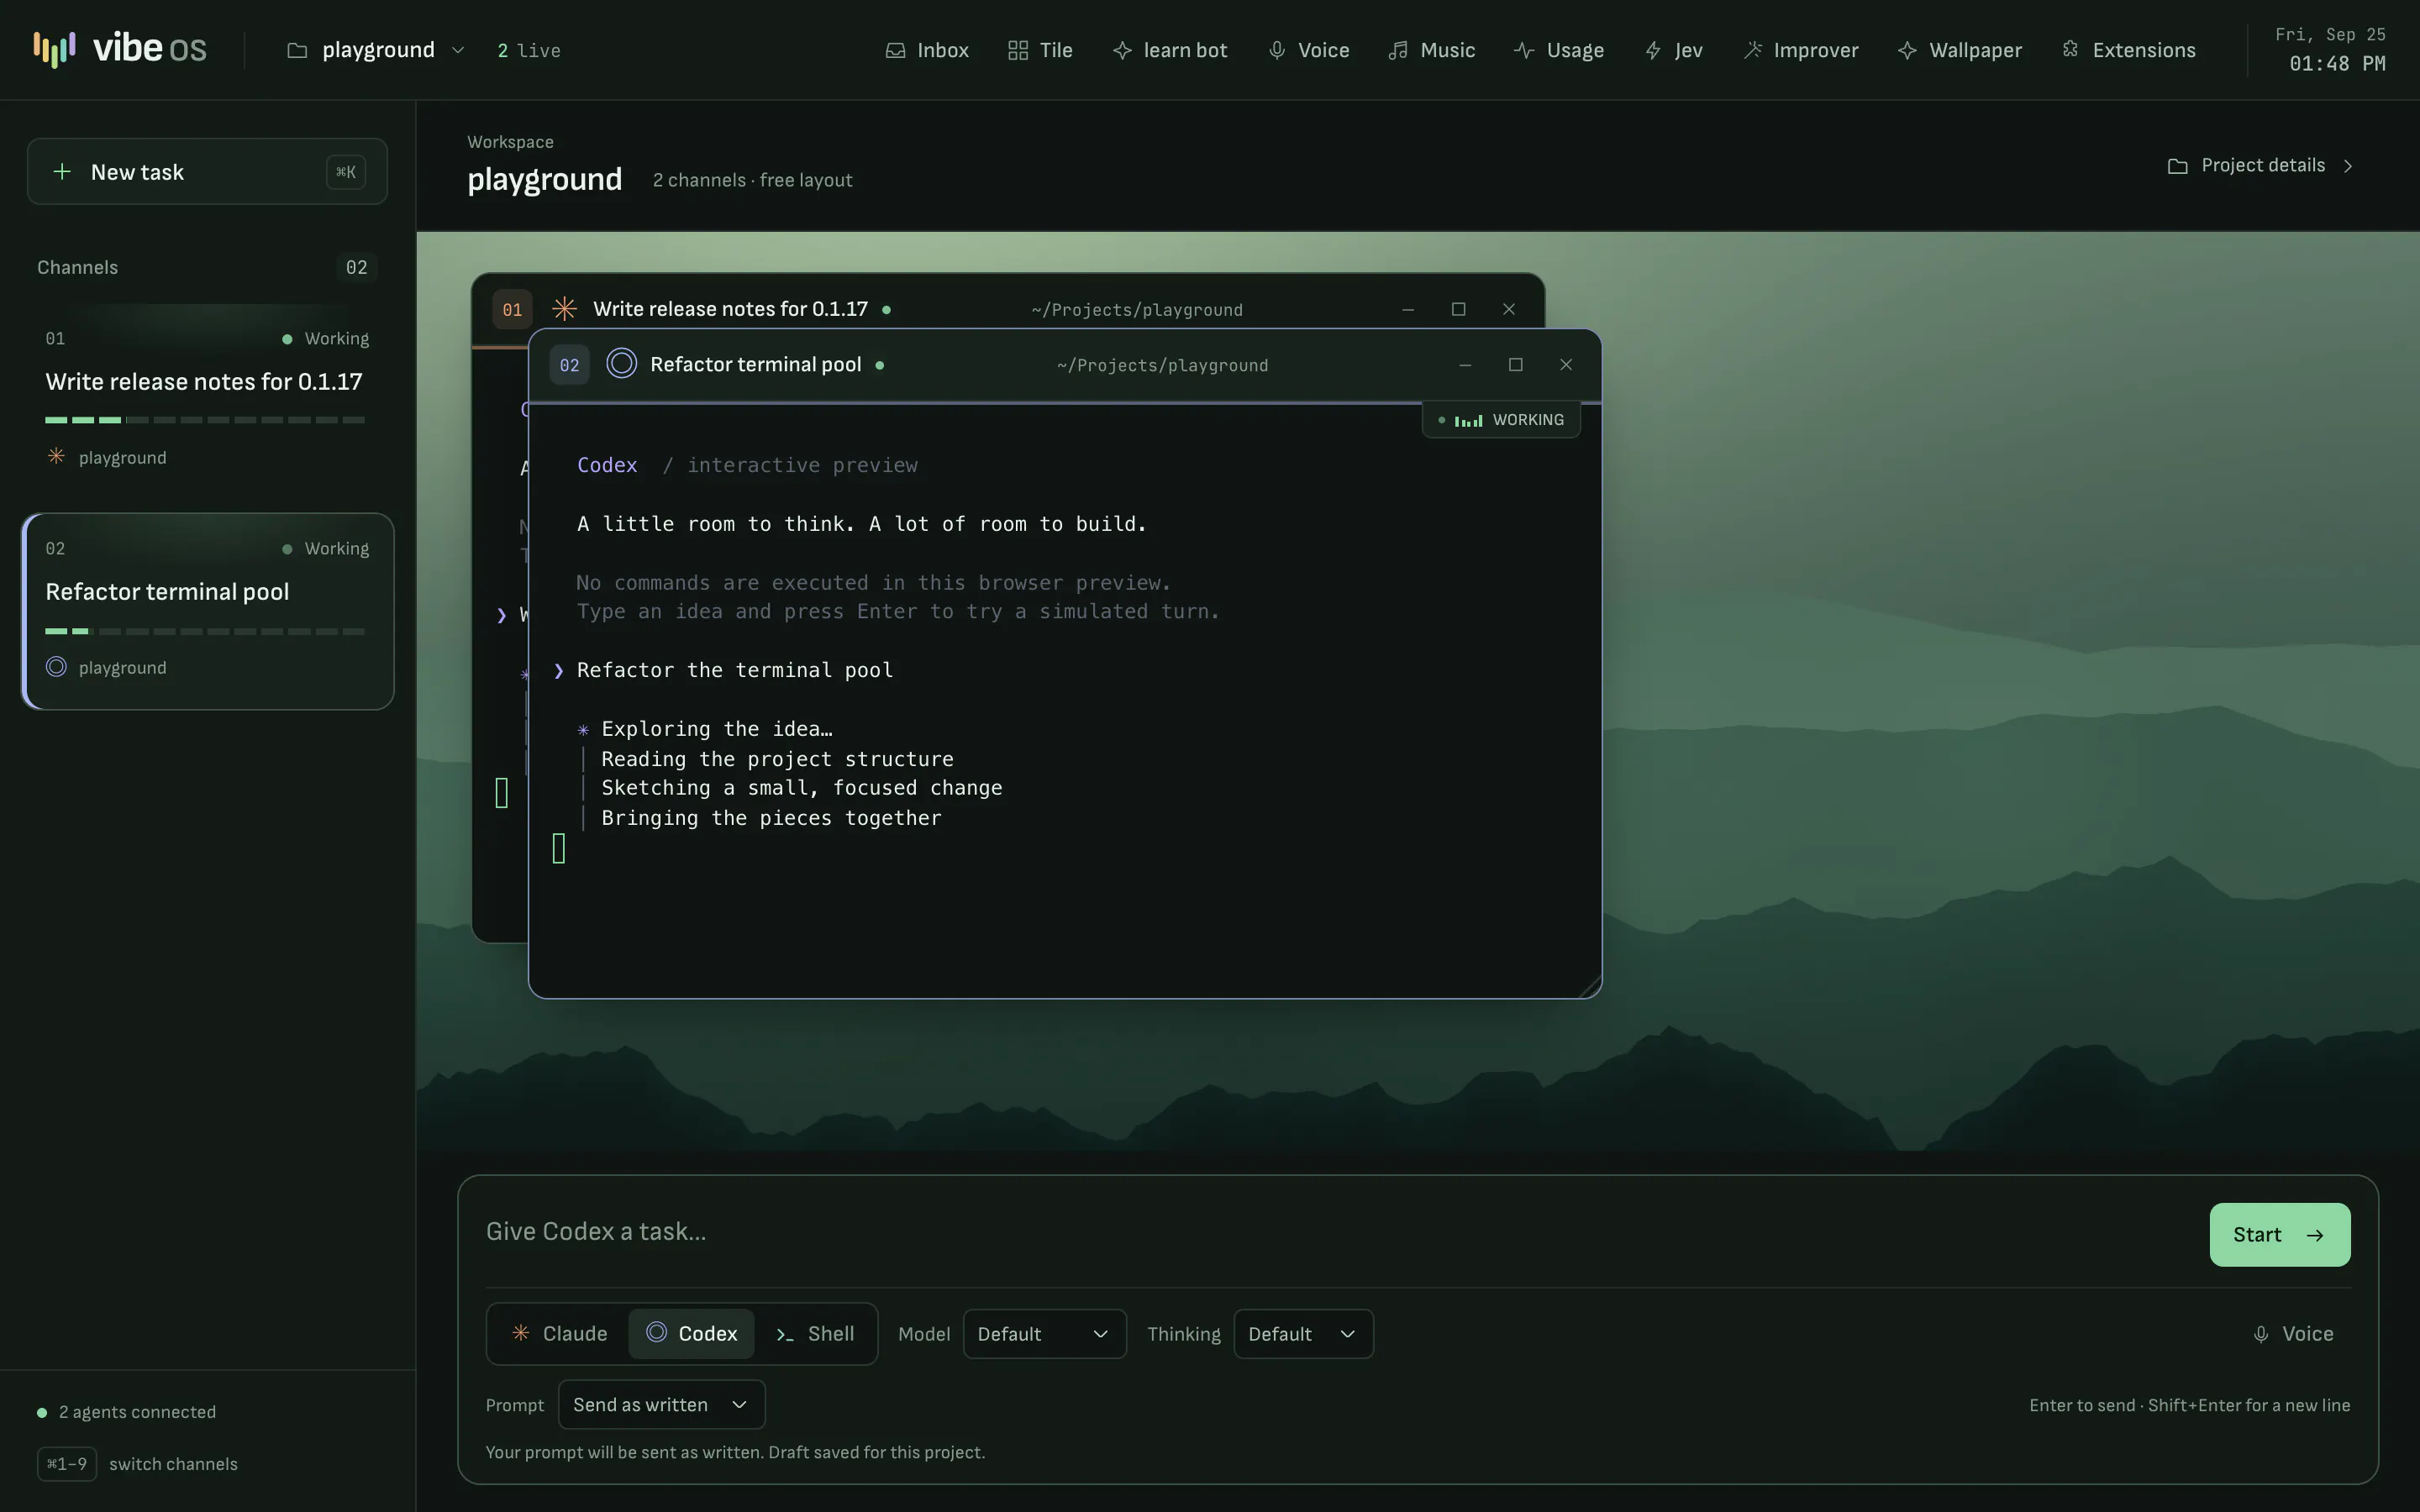
Task: Open the Model dropdown
Action: [x=1044, y=1334]
